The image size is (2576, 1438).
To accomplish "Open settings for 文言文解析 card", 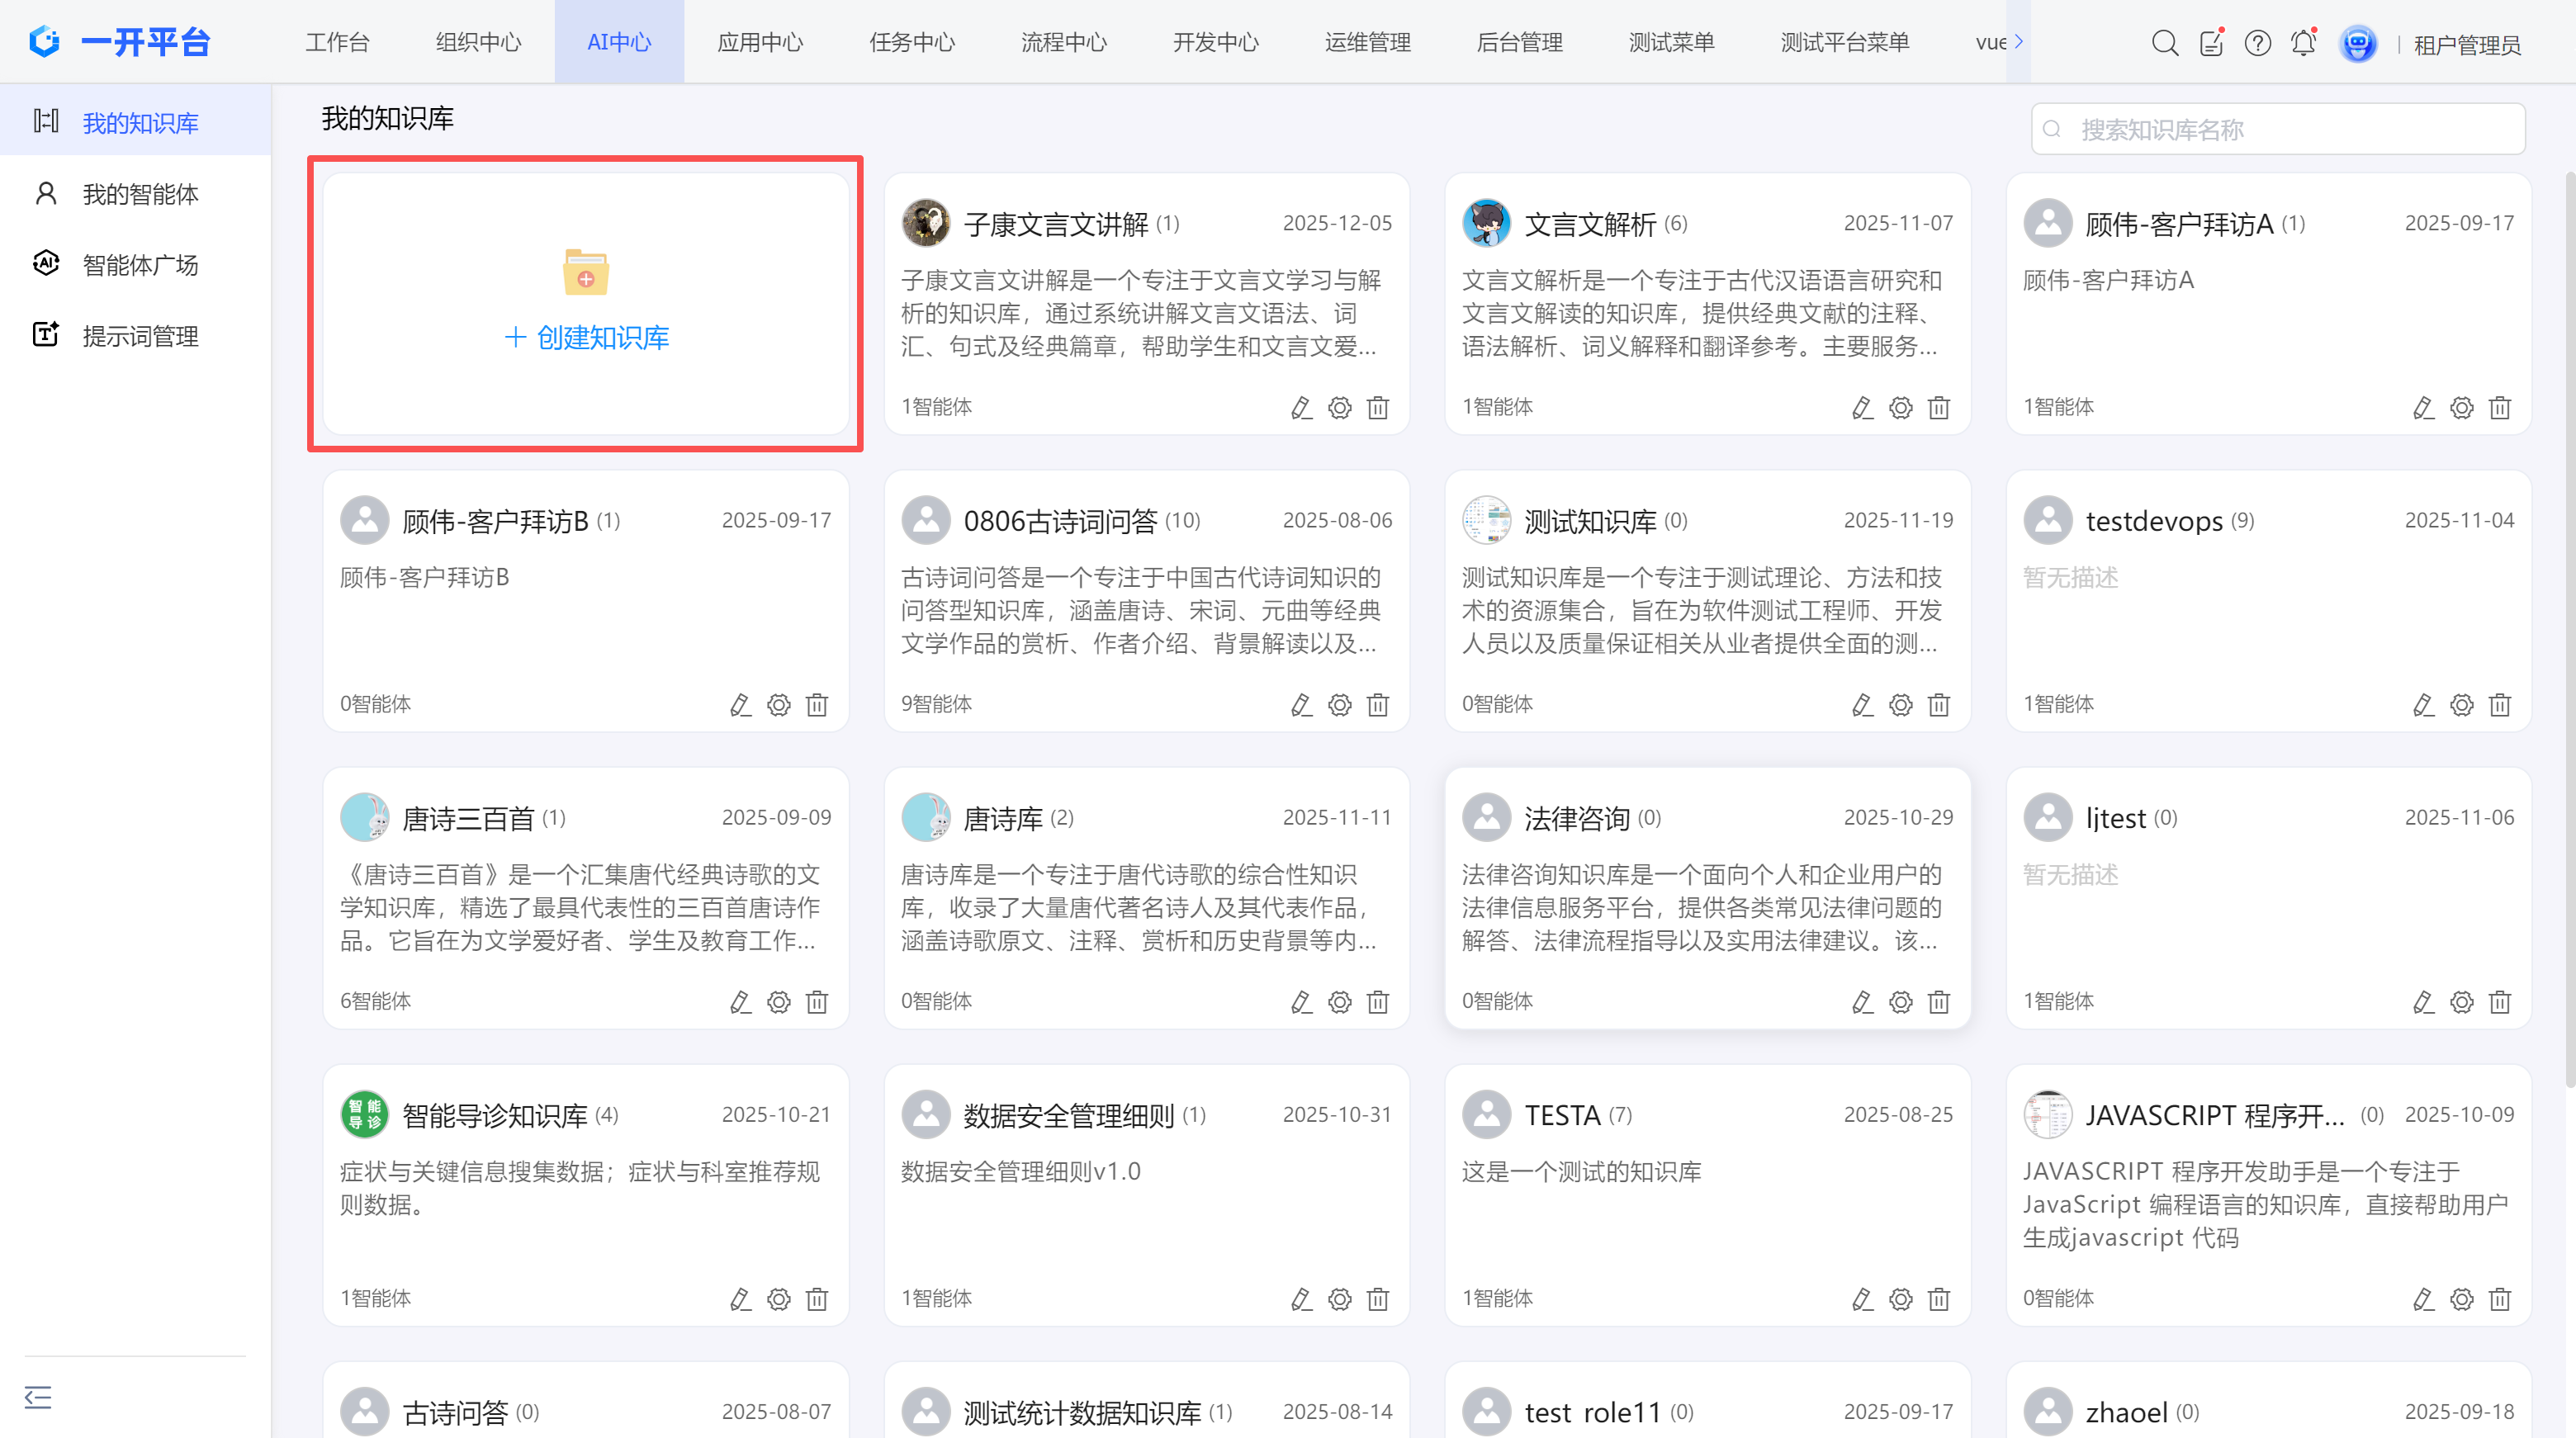I will click(1900, 408).
